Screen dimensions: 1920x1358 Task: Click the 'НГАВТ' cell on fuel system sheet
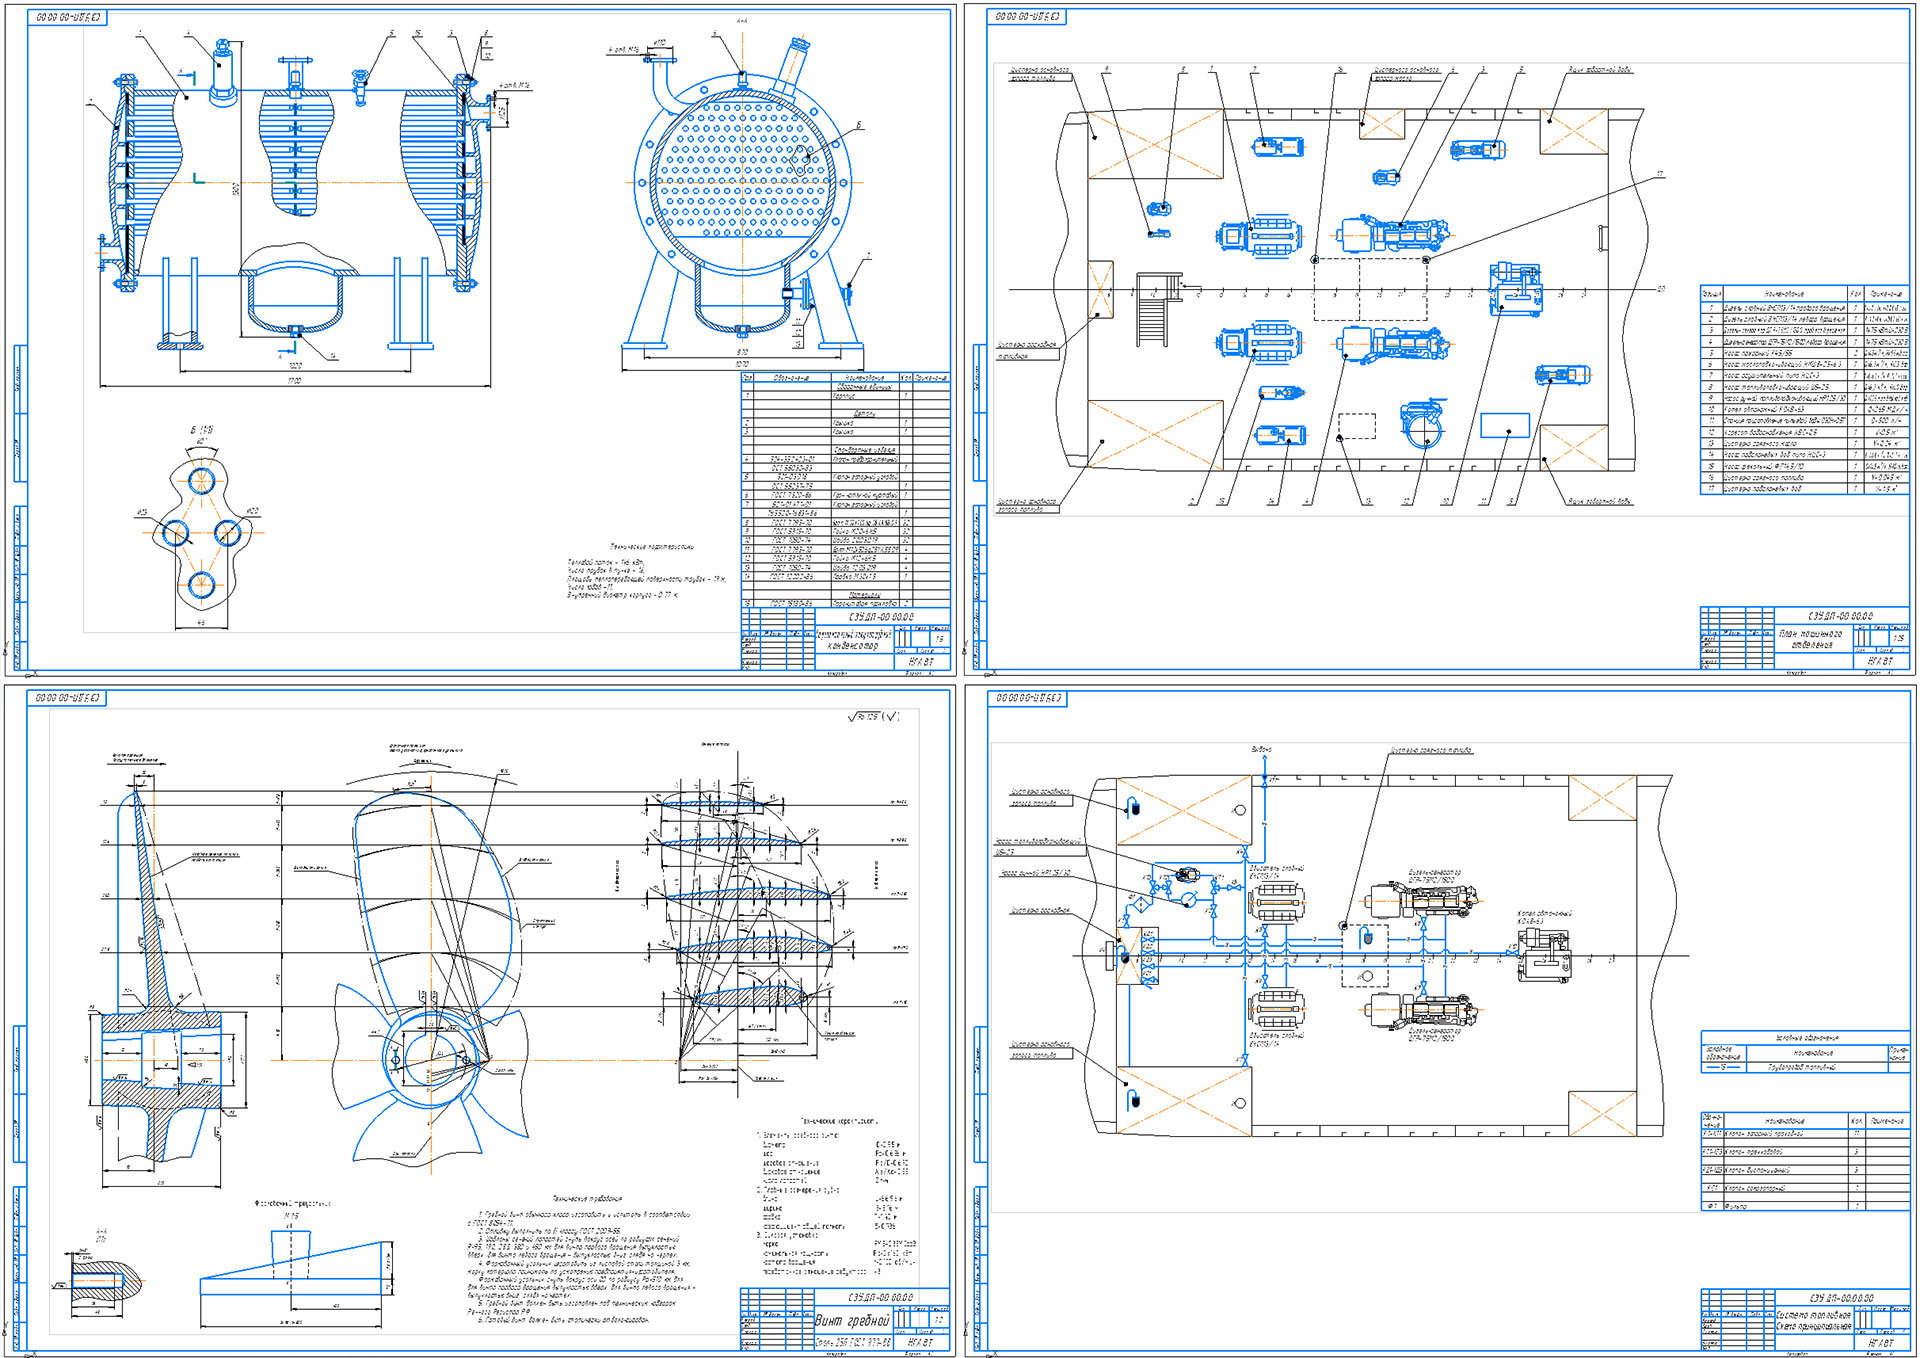[x=1881, y=1343]
